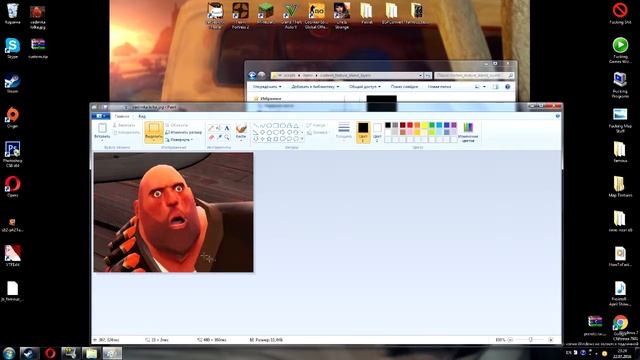Open the Rotate (Повернуть) dropdown
This screenshot has height=360, width=640.
180,140
